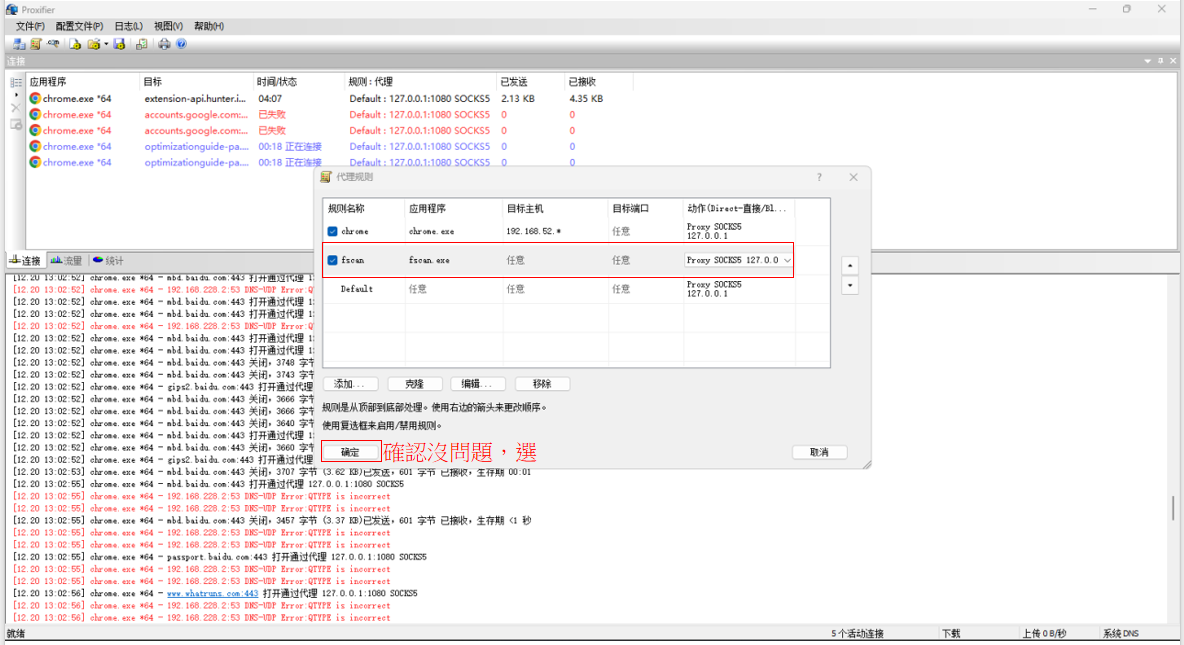
Task: Open profile folder toolbar icon
Action: pos(94,45)
